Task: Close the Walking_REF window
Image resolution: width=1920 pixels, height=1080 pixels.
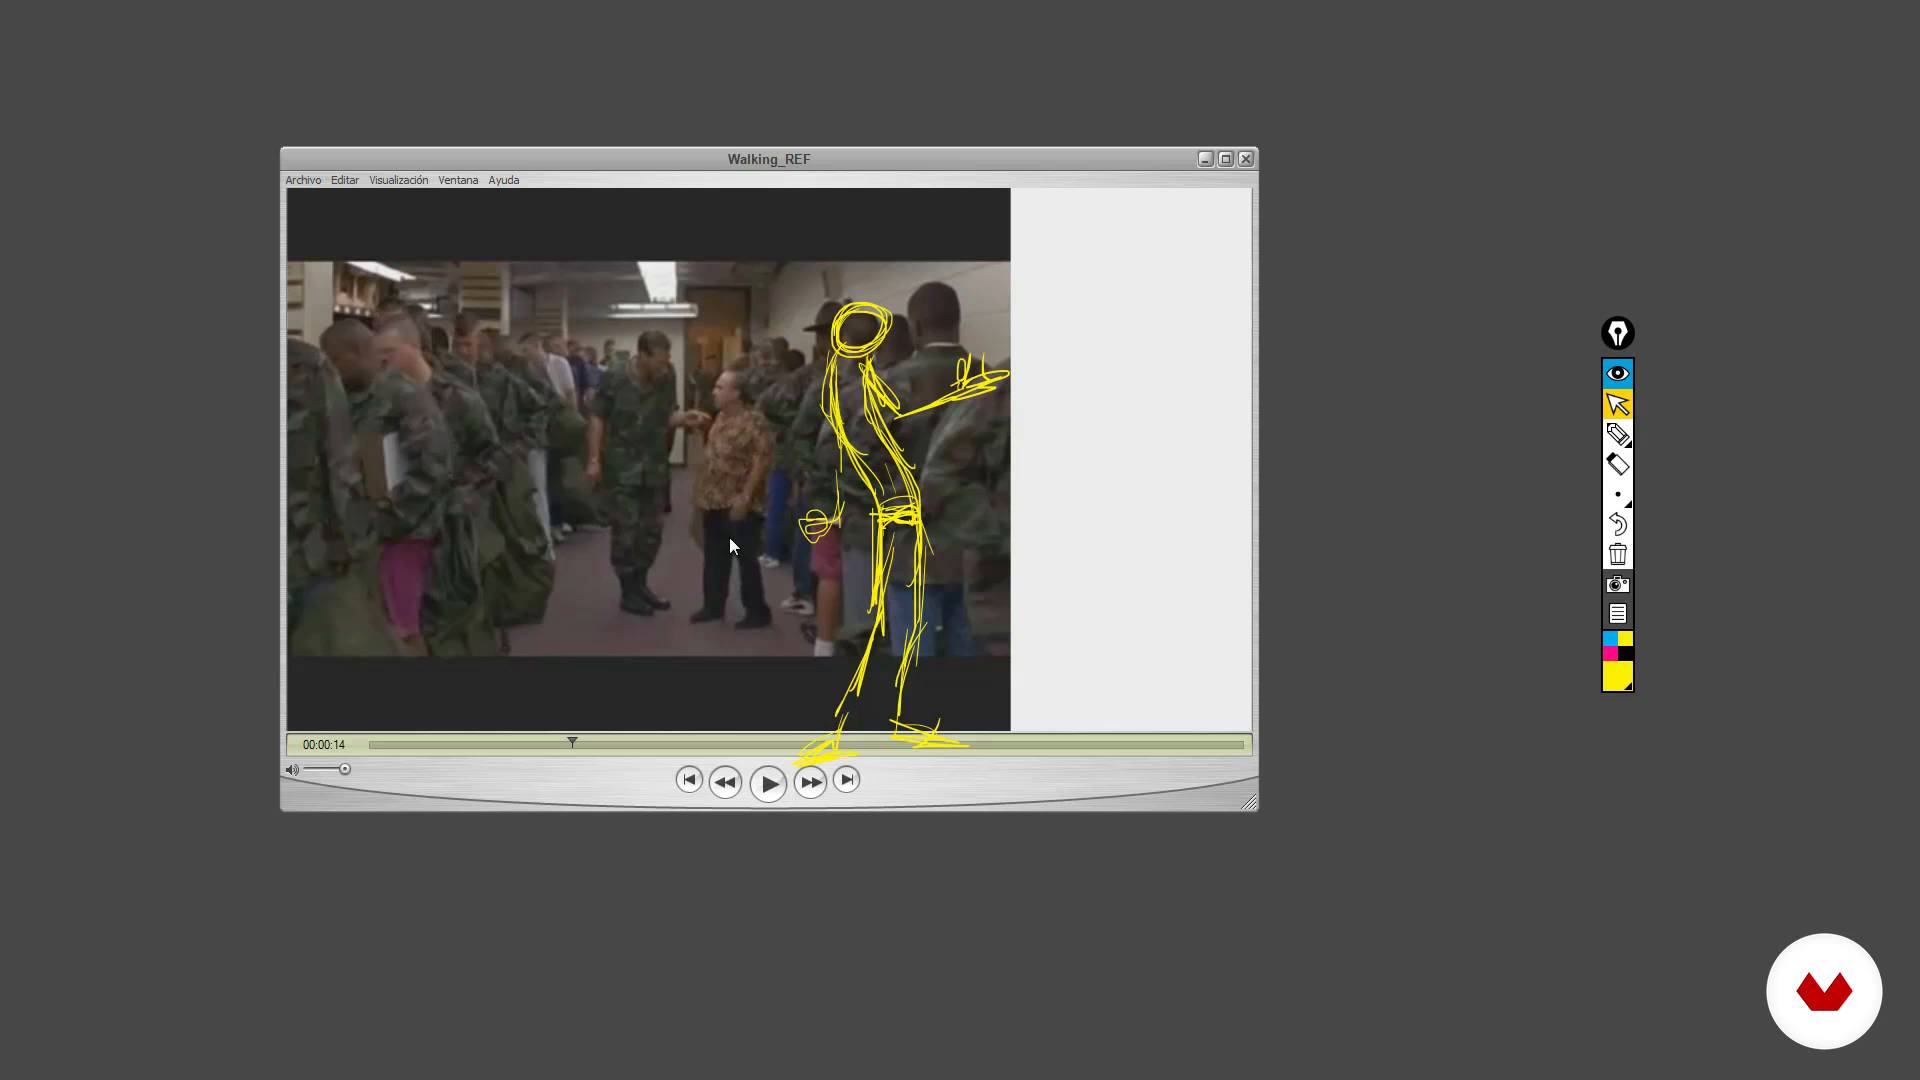Action: 1246,159
